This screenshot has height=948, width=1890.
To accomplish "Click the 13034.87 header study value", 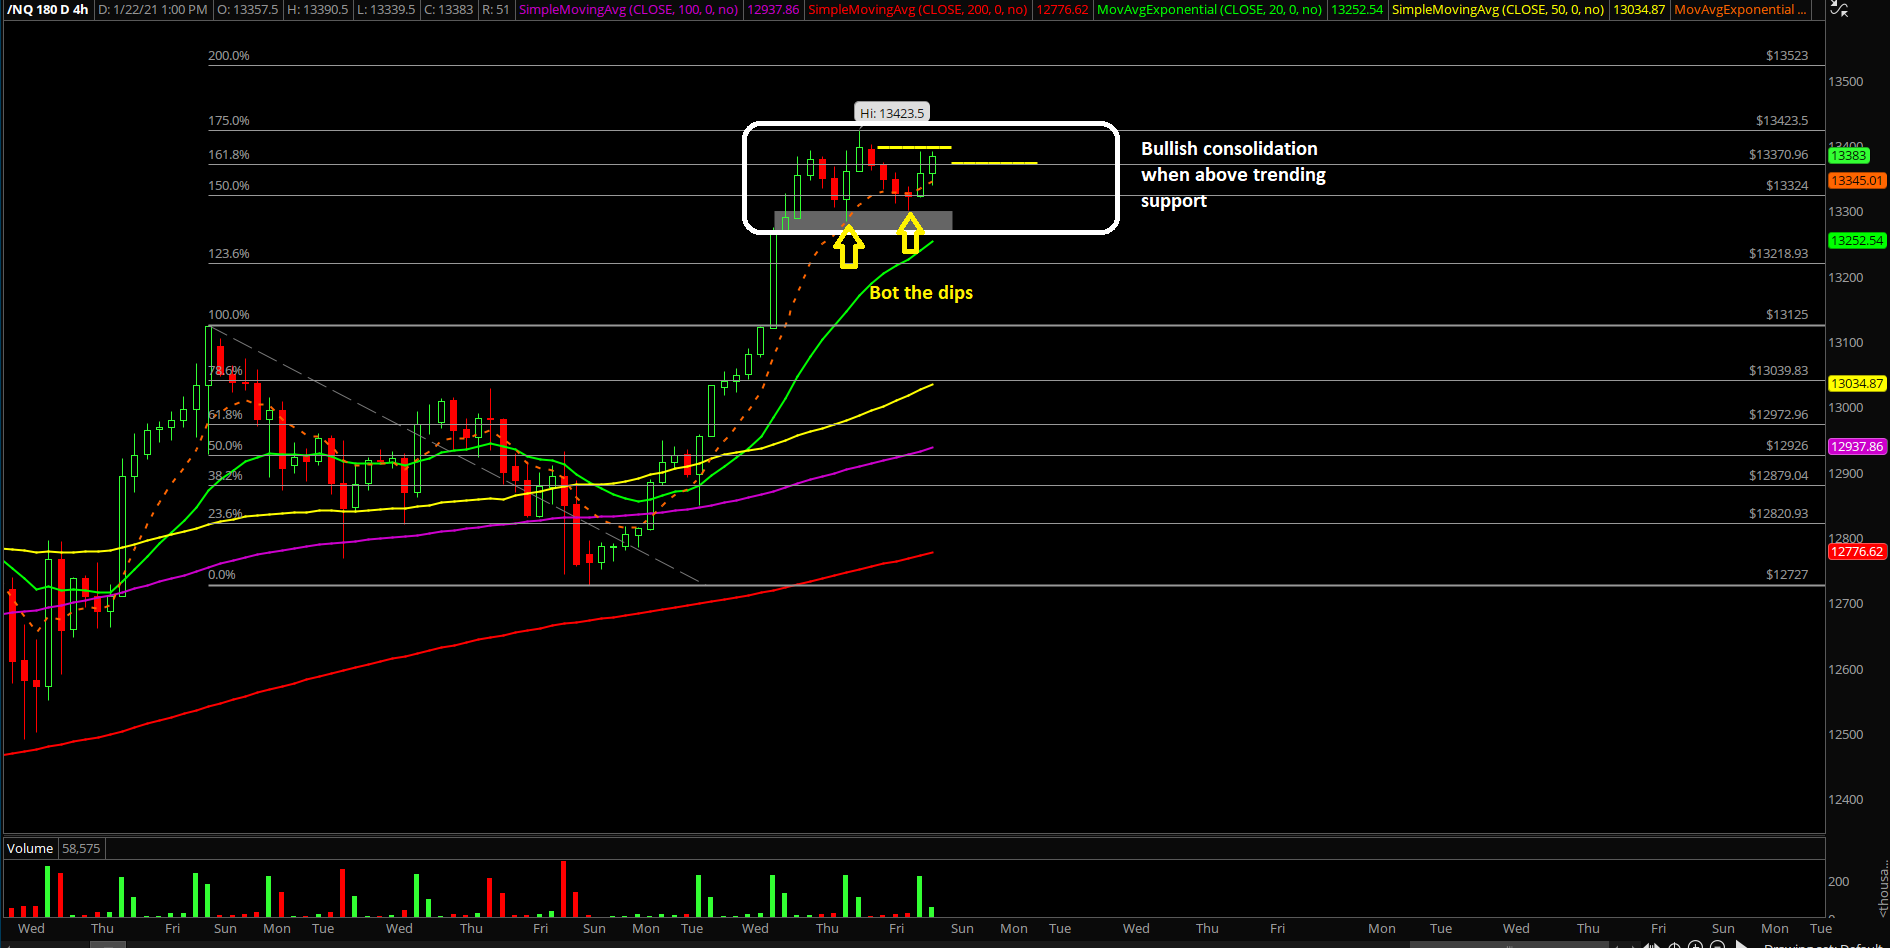I will pos(1639,9).
